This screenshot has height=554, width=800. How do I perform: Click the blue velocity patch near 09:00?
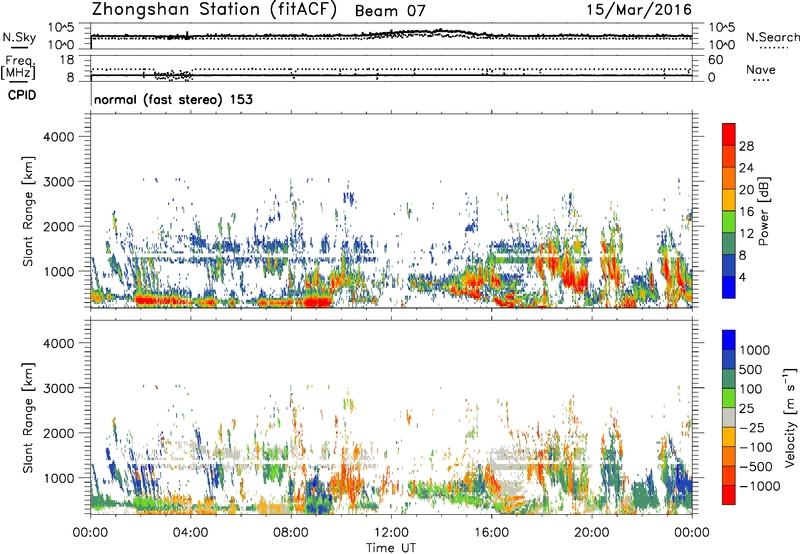pyautogui.click(x=317, y=495)
